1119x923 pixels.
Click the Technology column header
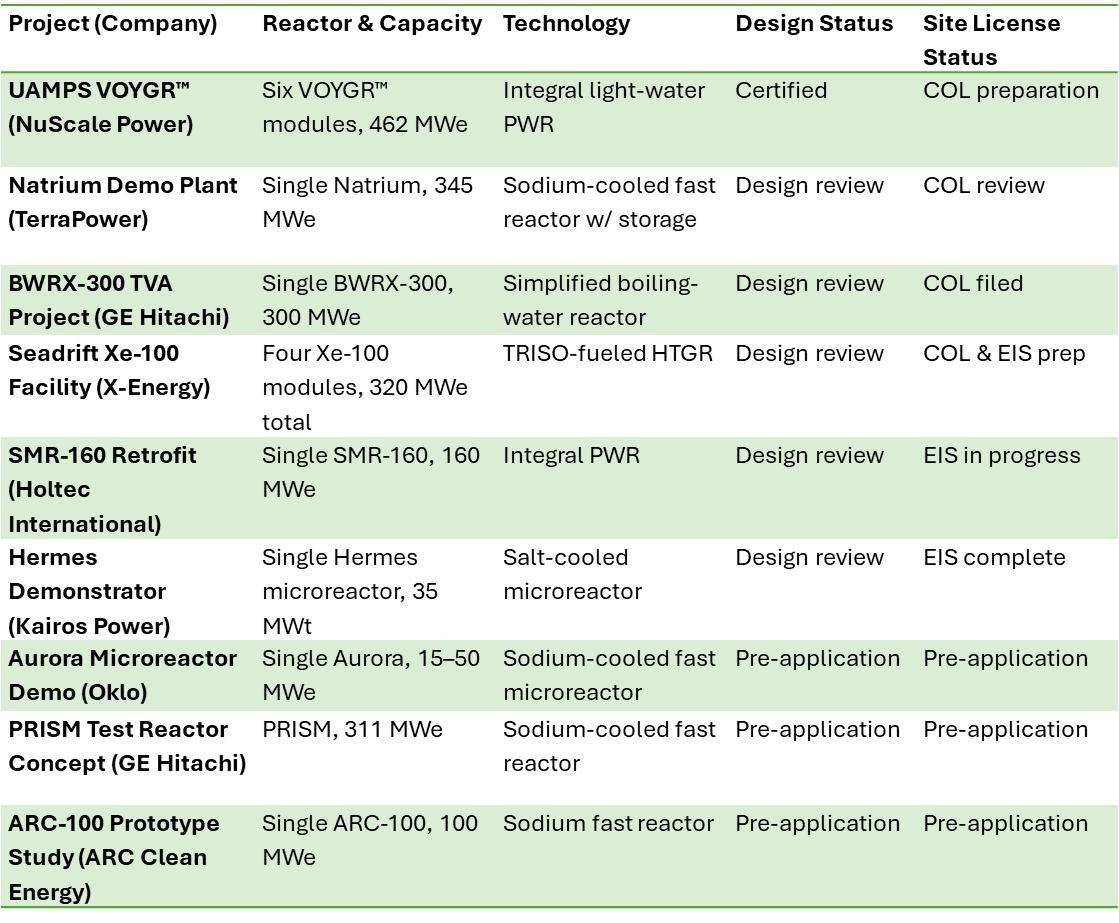(567, 24)
